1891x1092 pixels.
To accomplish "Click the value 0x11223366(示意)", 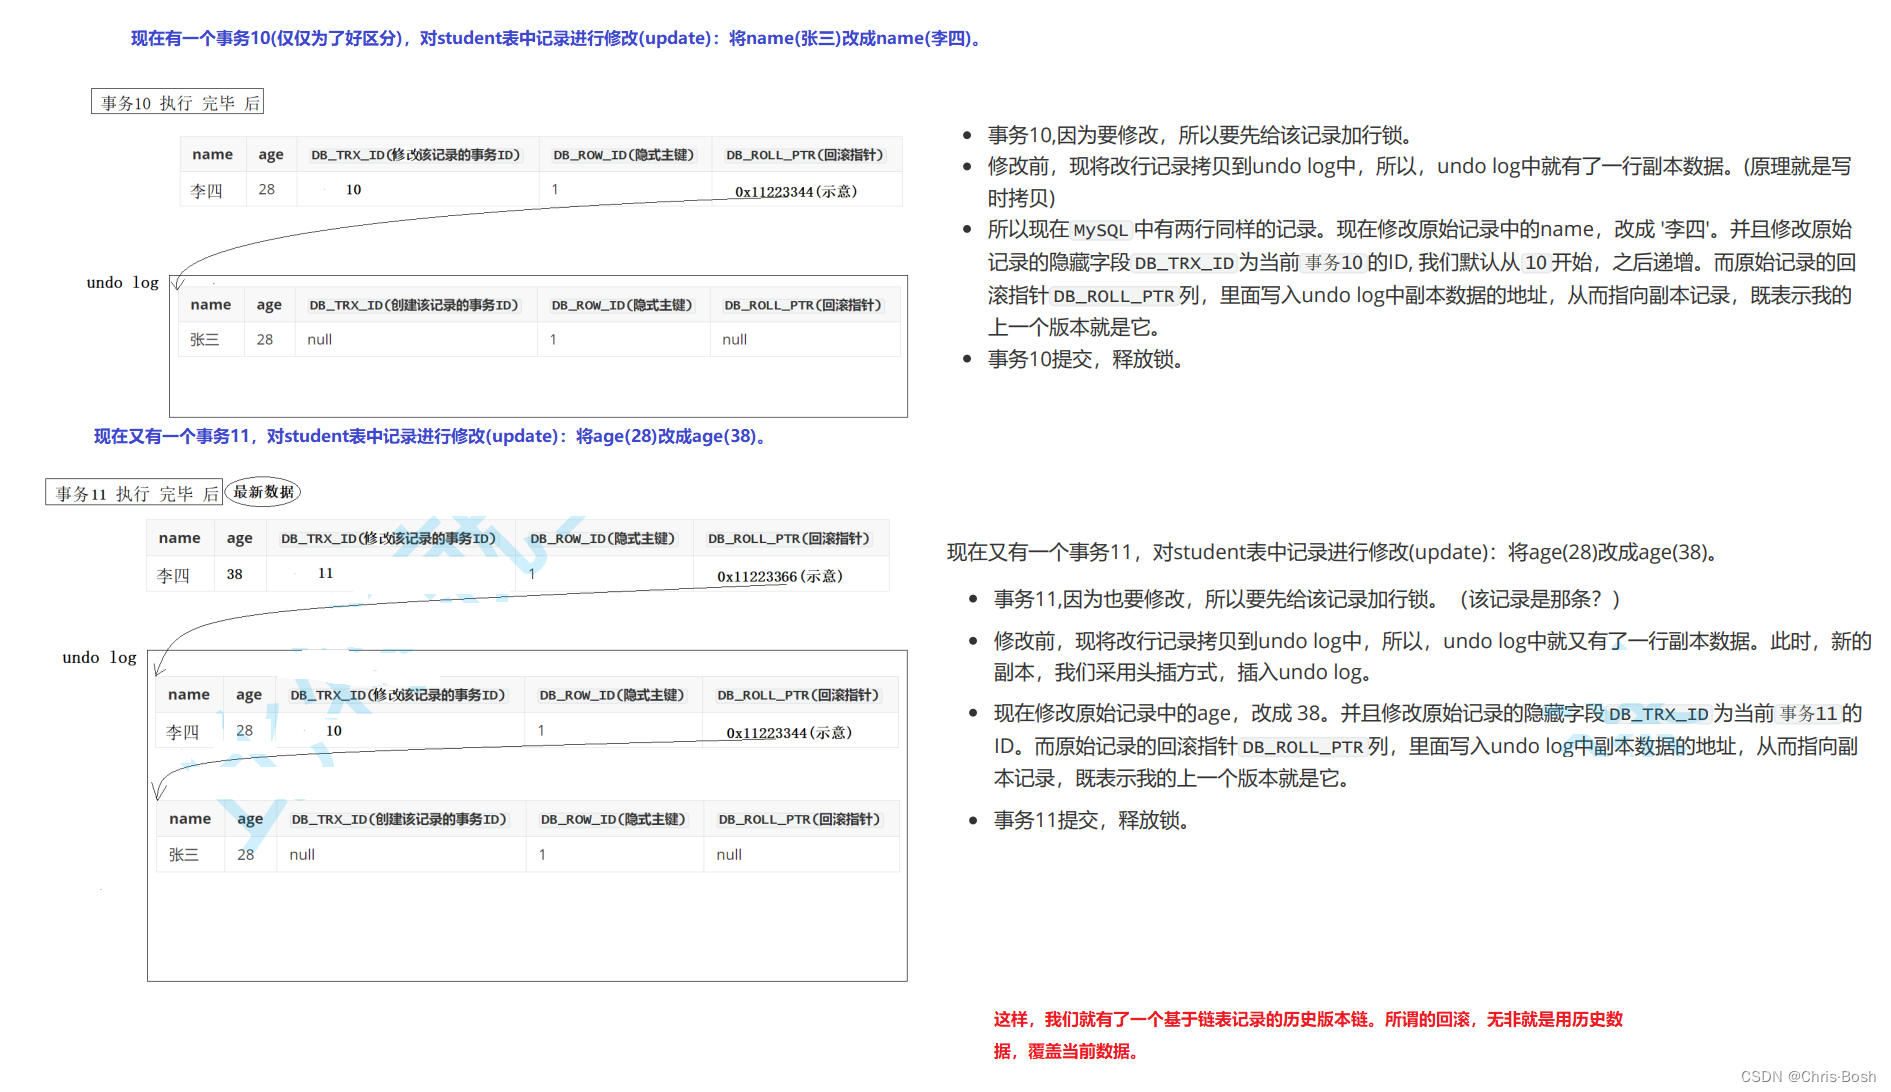I will click(780, 576).
